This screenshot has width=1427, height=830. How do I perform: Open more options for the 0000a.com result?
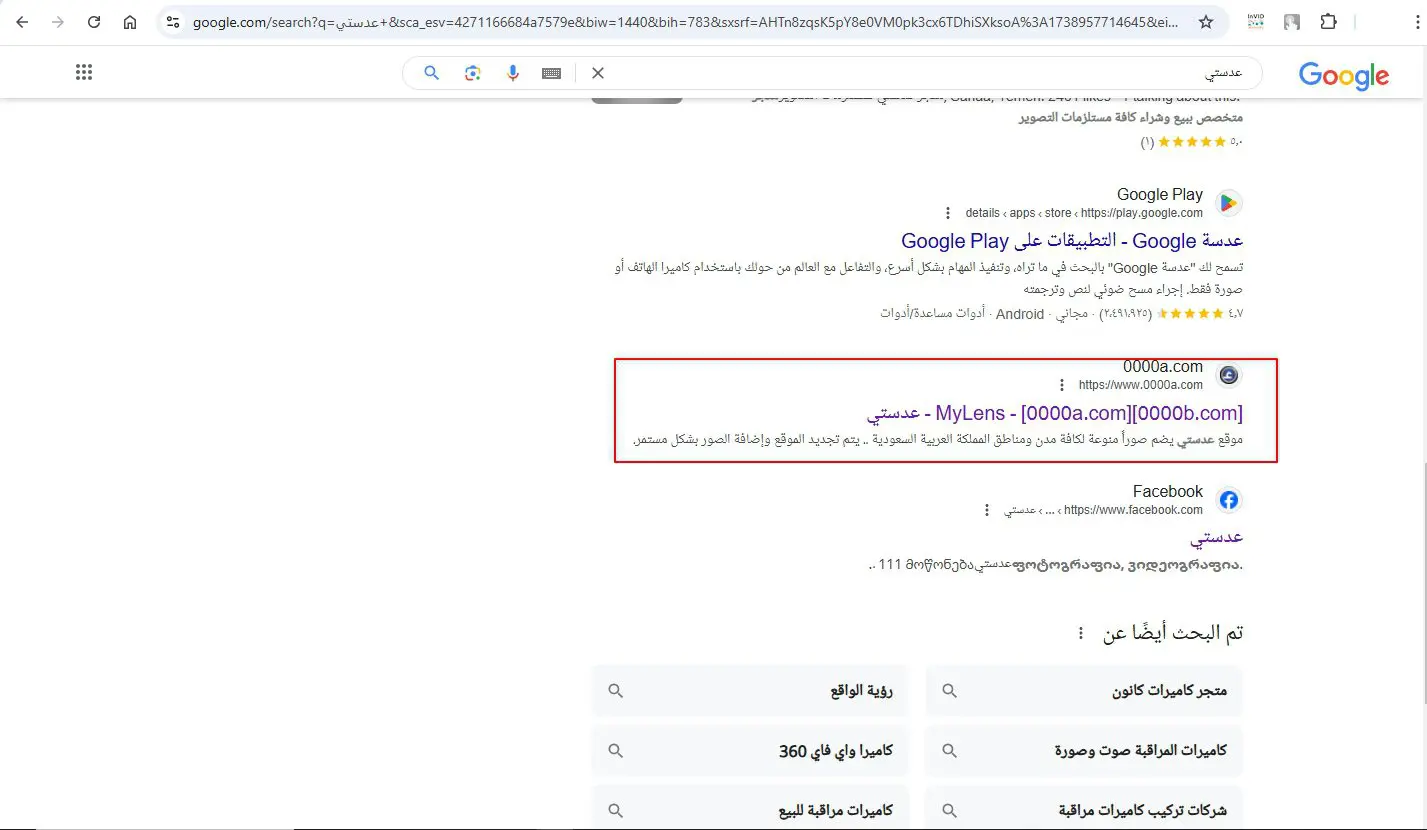tap(1062, 385)
